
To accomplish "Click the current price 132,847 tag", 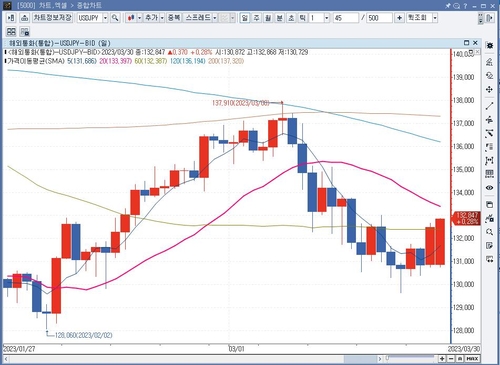I will [466, 218].
